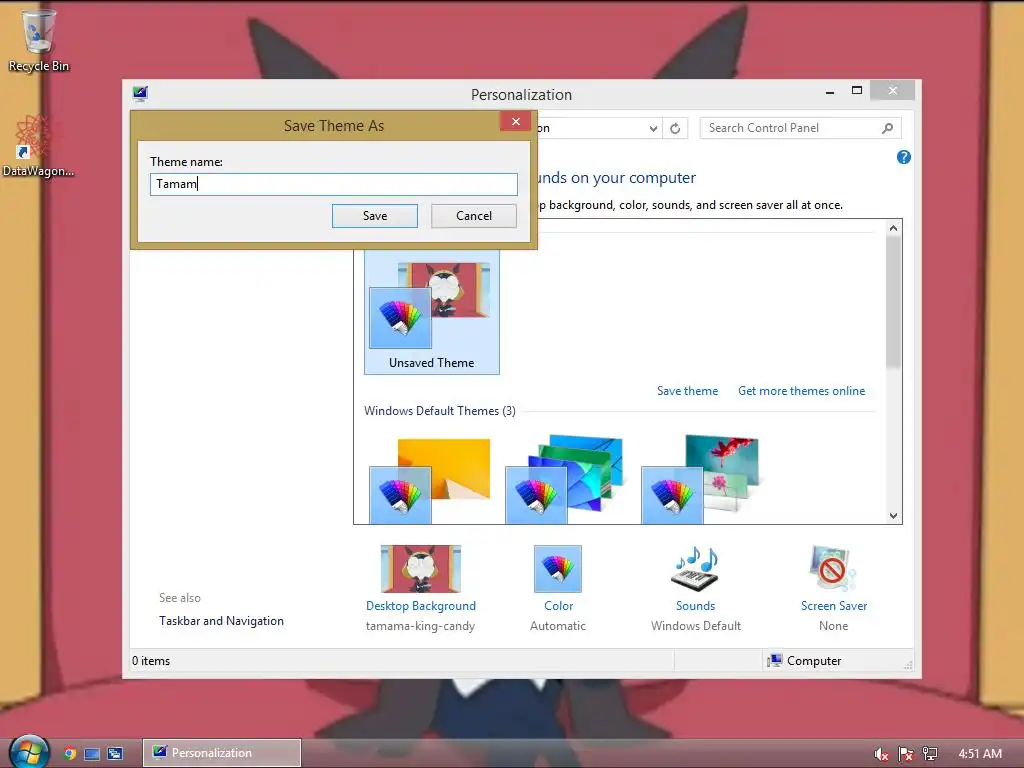Refresh the Control Panel address bar

point(675,128)
